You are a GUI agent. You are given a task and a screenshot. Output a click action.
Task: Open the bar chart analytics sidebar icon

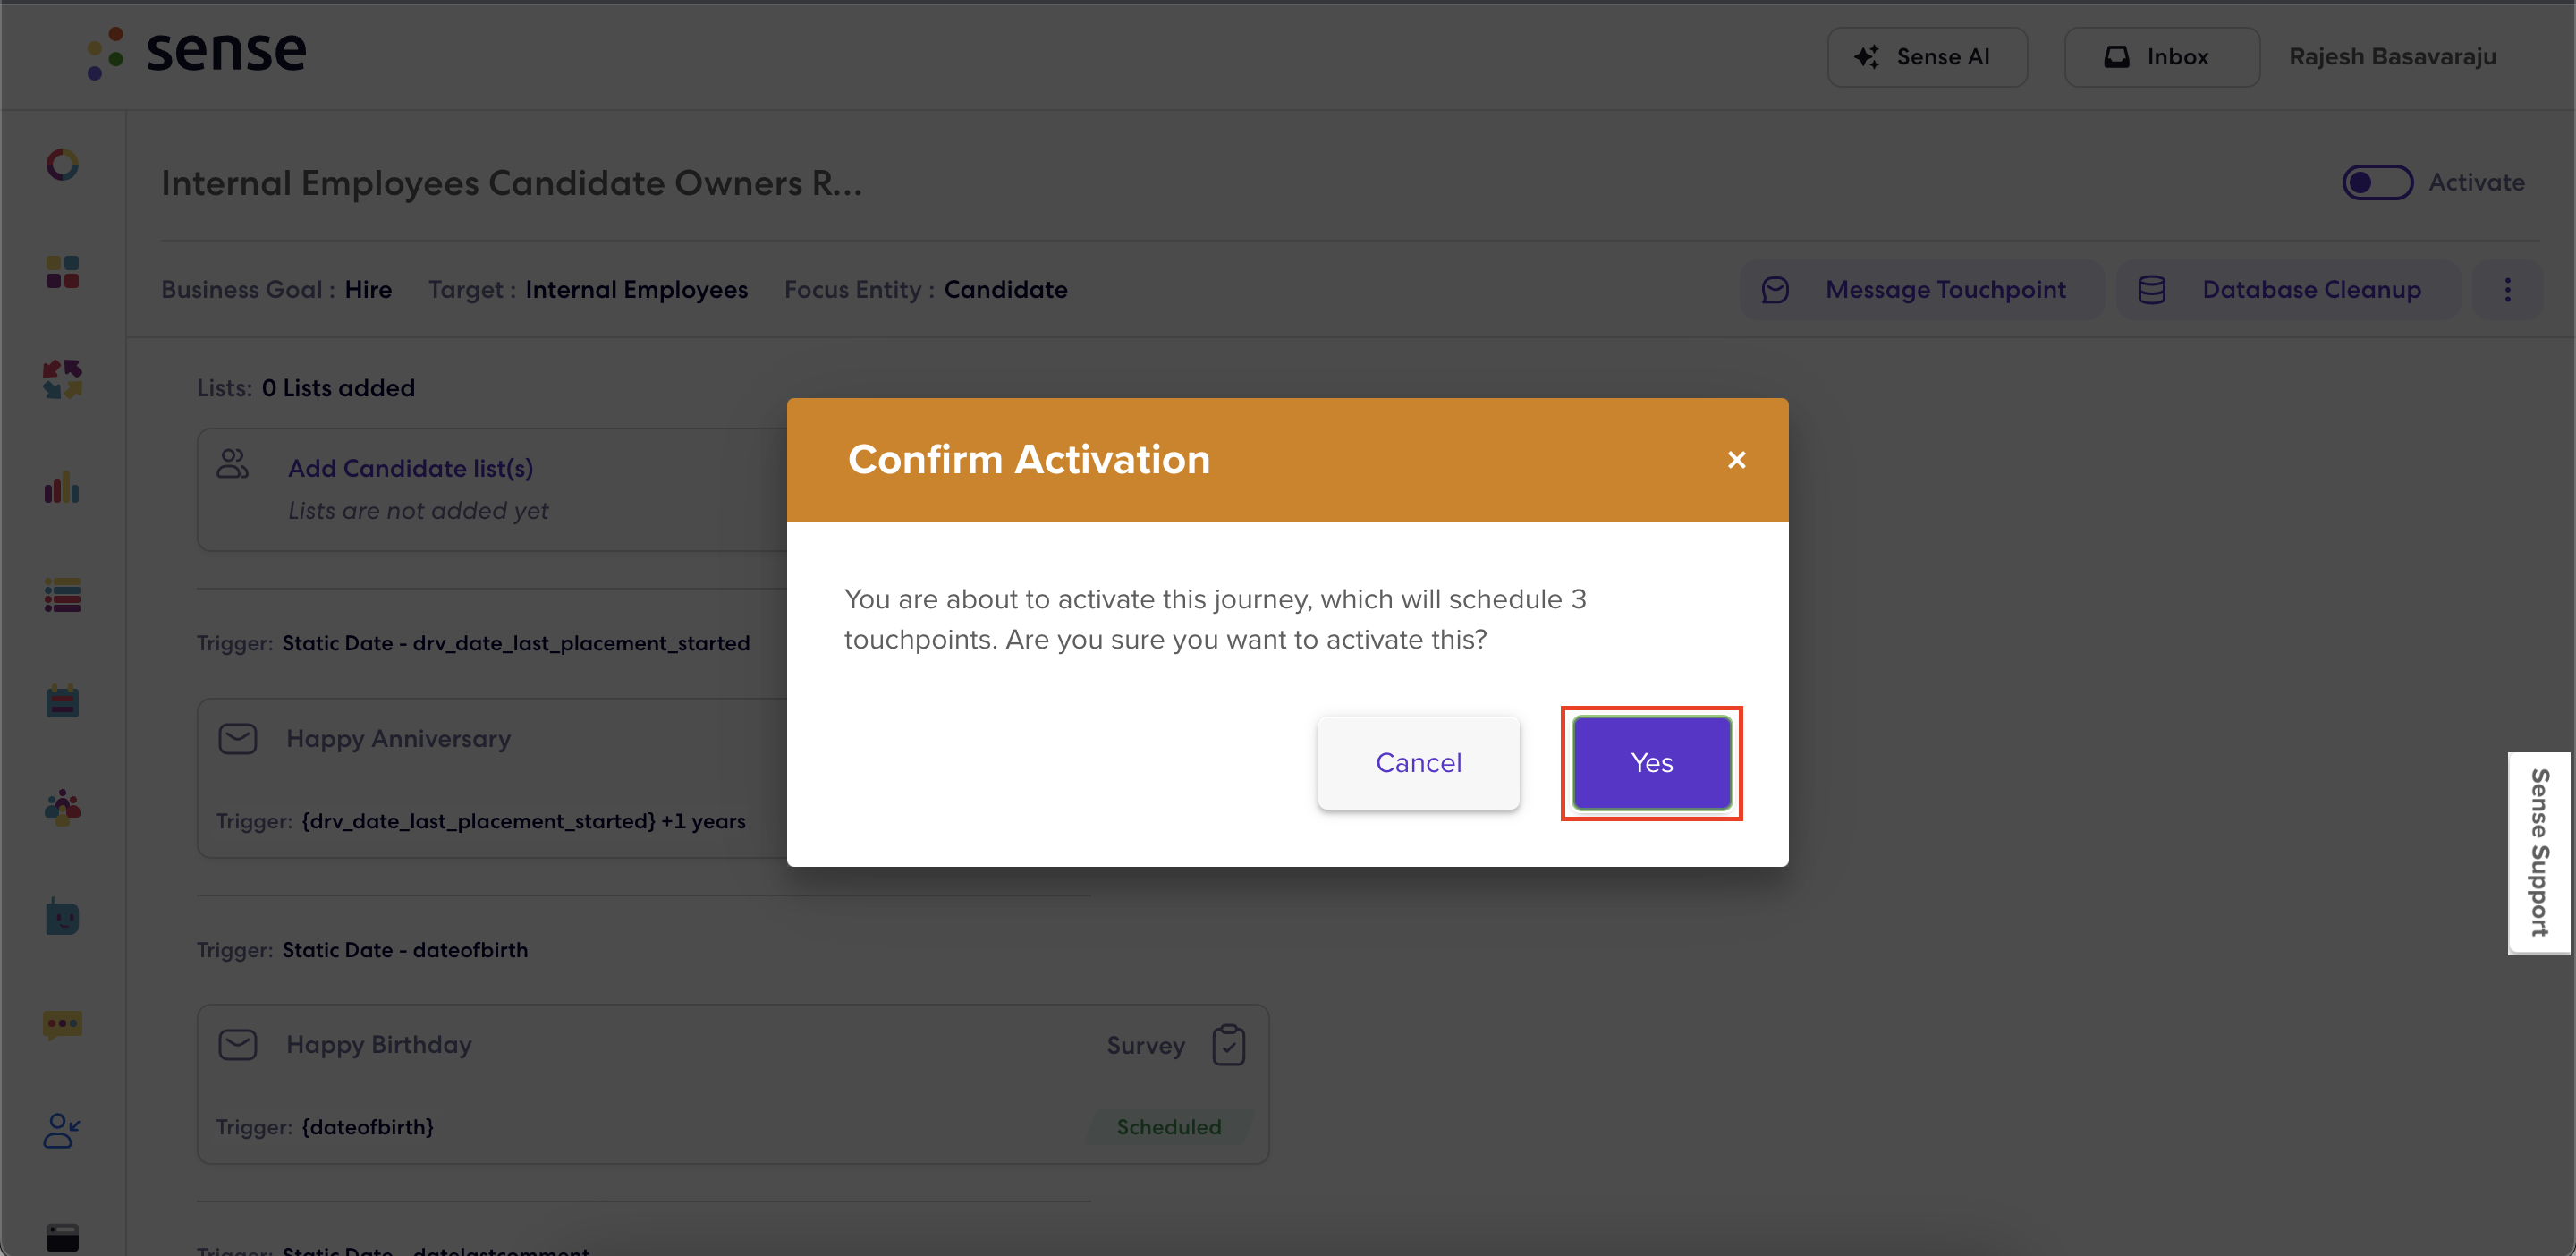[x=62, y=488]
